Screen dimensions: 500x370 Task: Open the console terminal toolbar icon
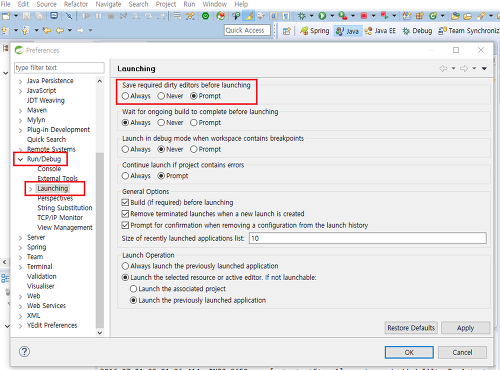coord(54,16)
